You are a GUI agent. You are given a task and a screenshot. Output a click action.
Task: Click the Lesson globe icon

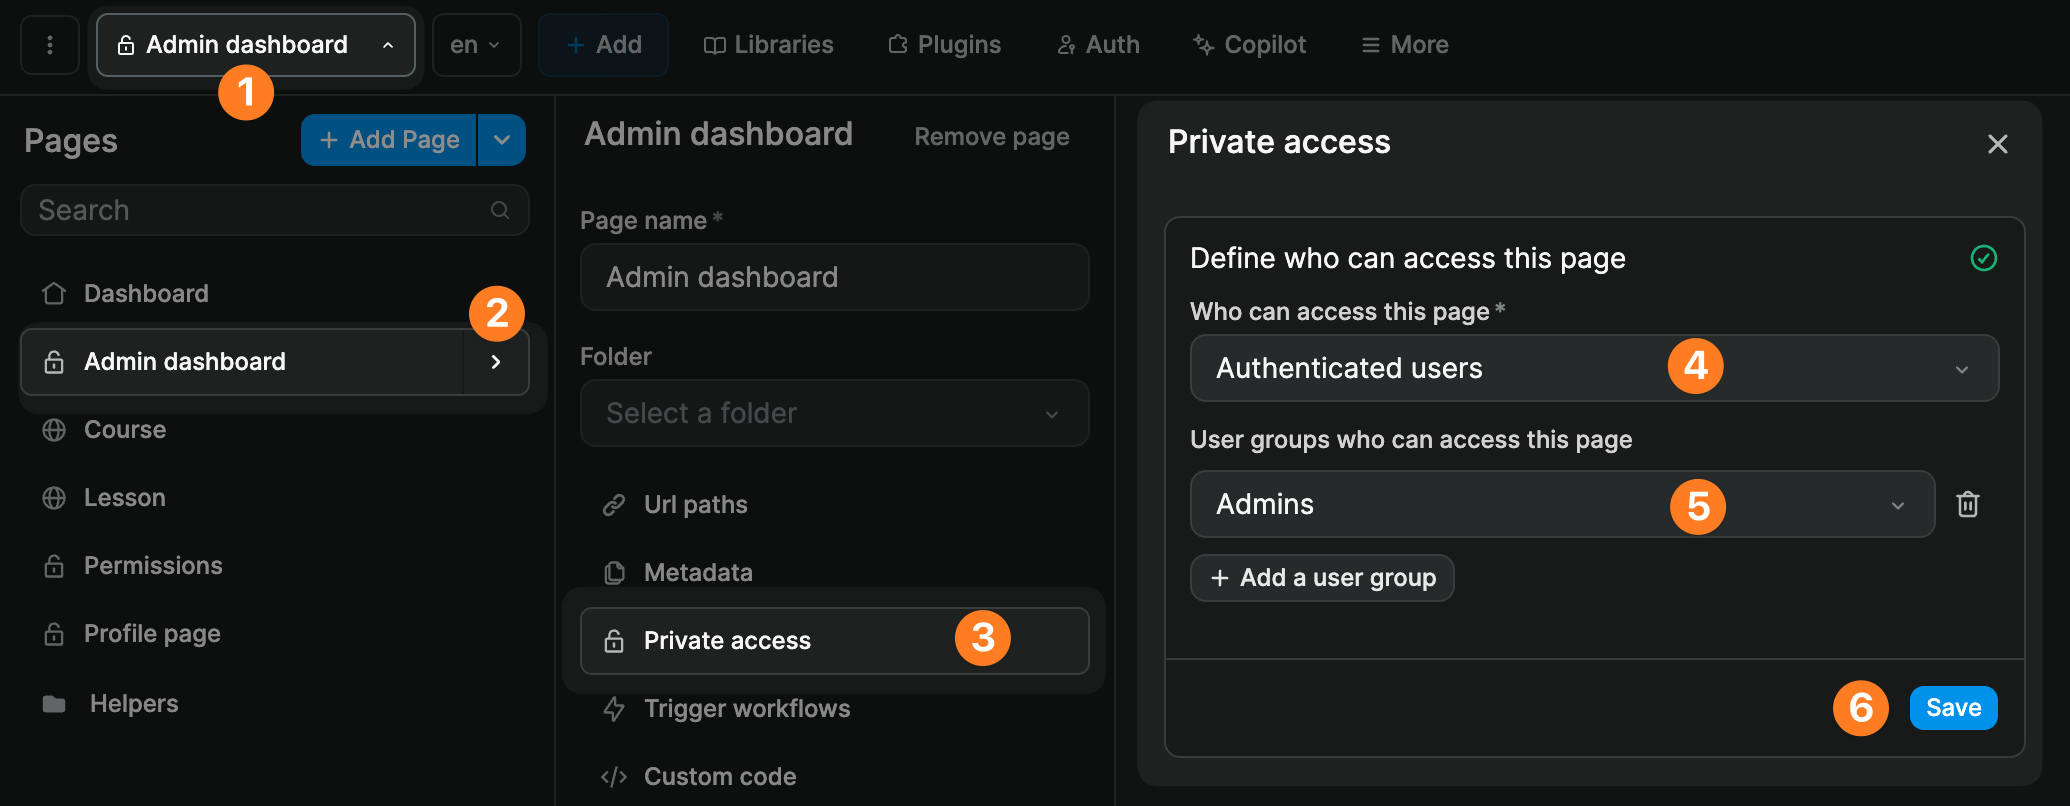tap(54, 498)
